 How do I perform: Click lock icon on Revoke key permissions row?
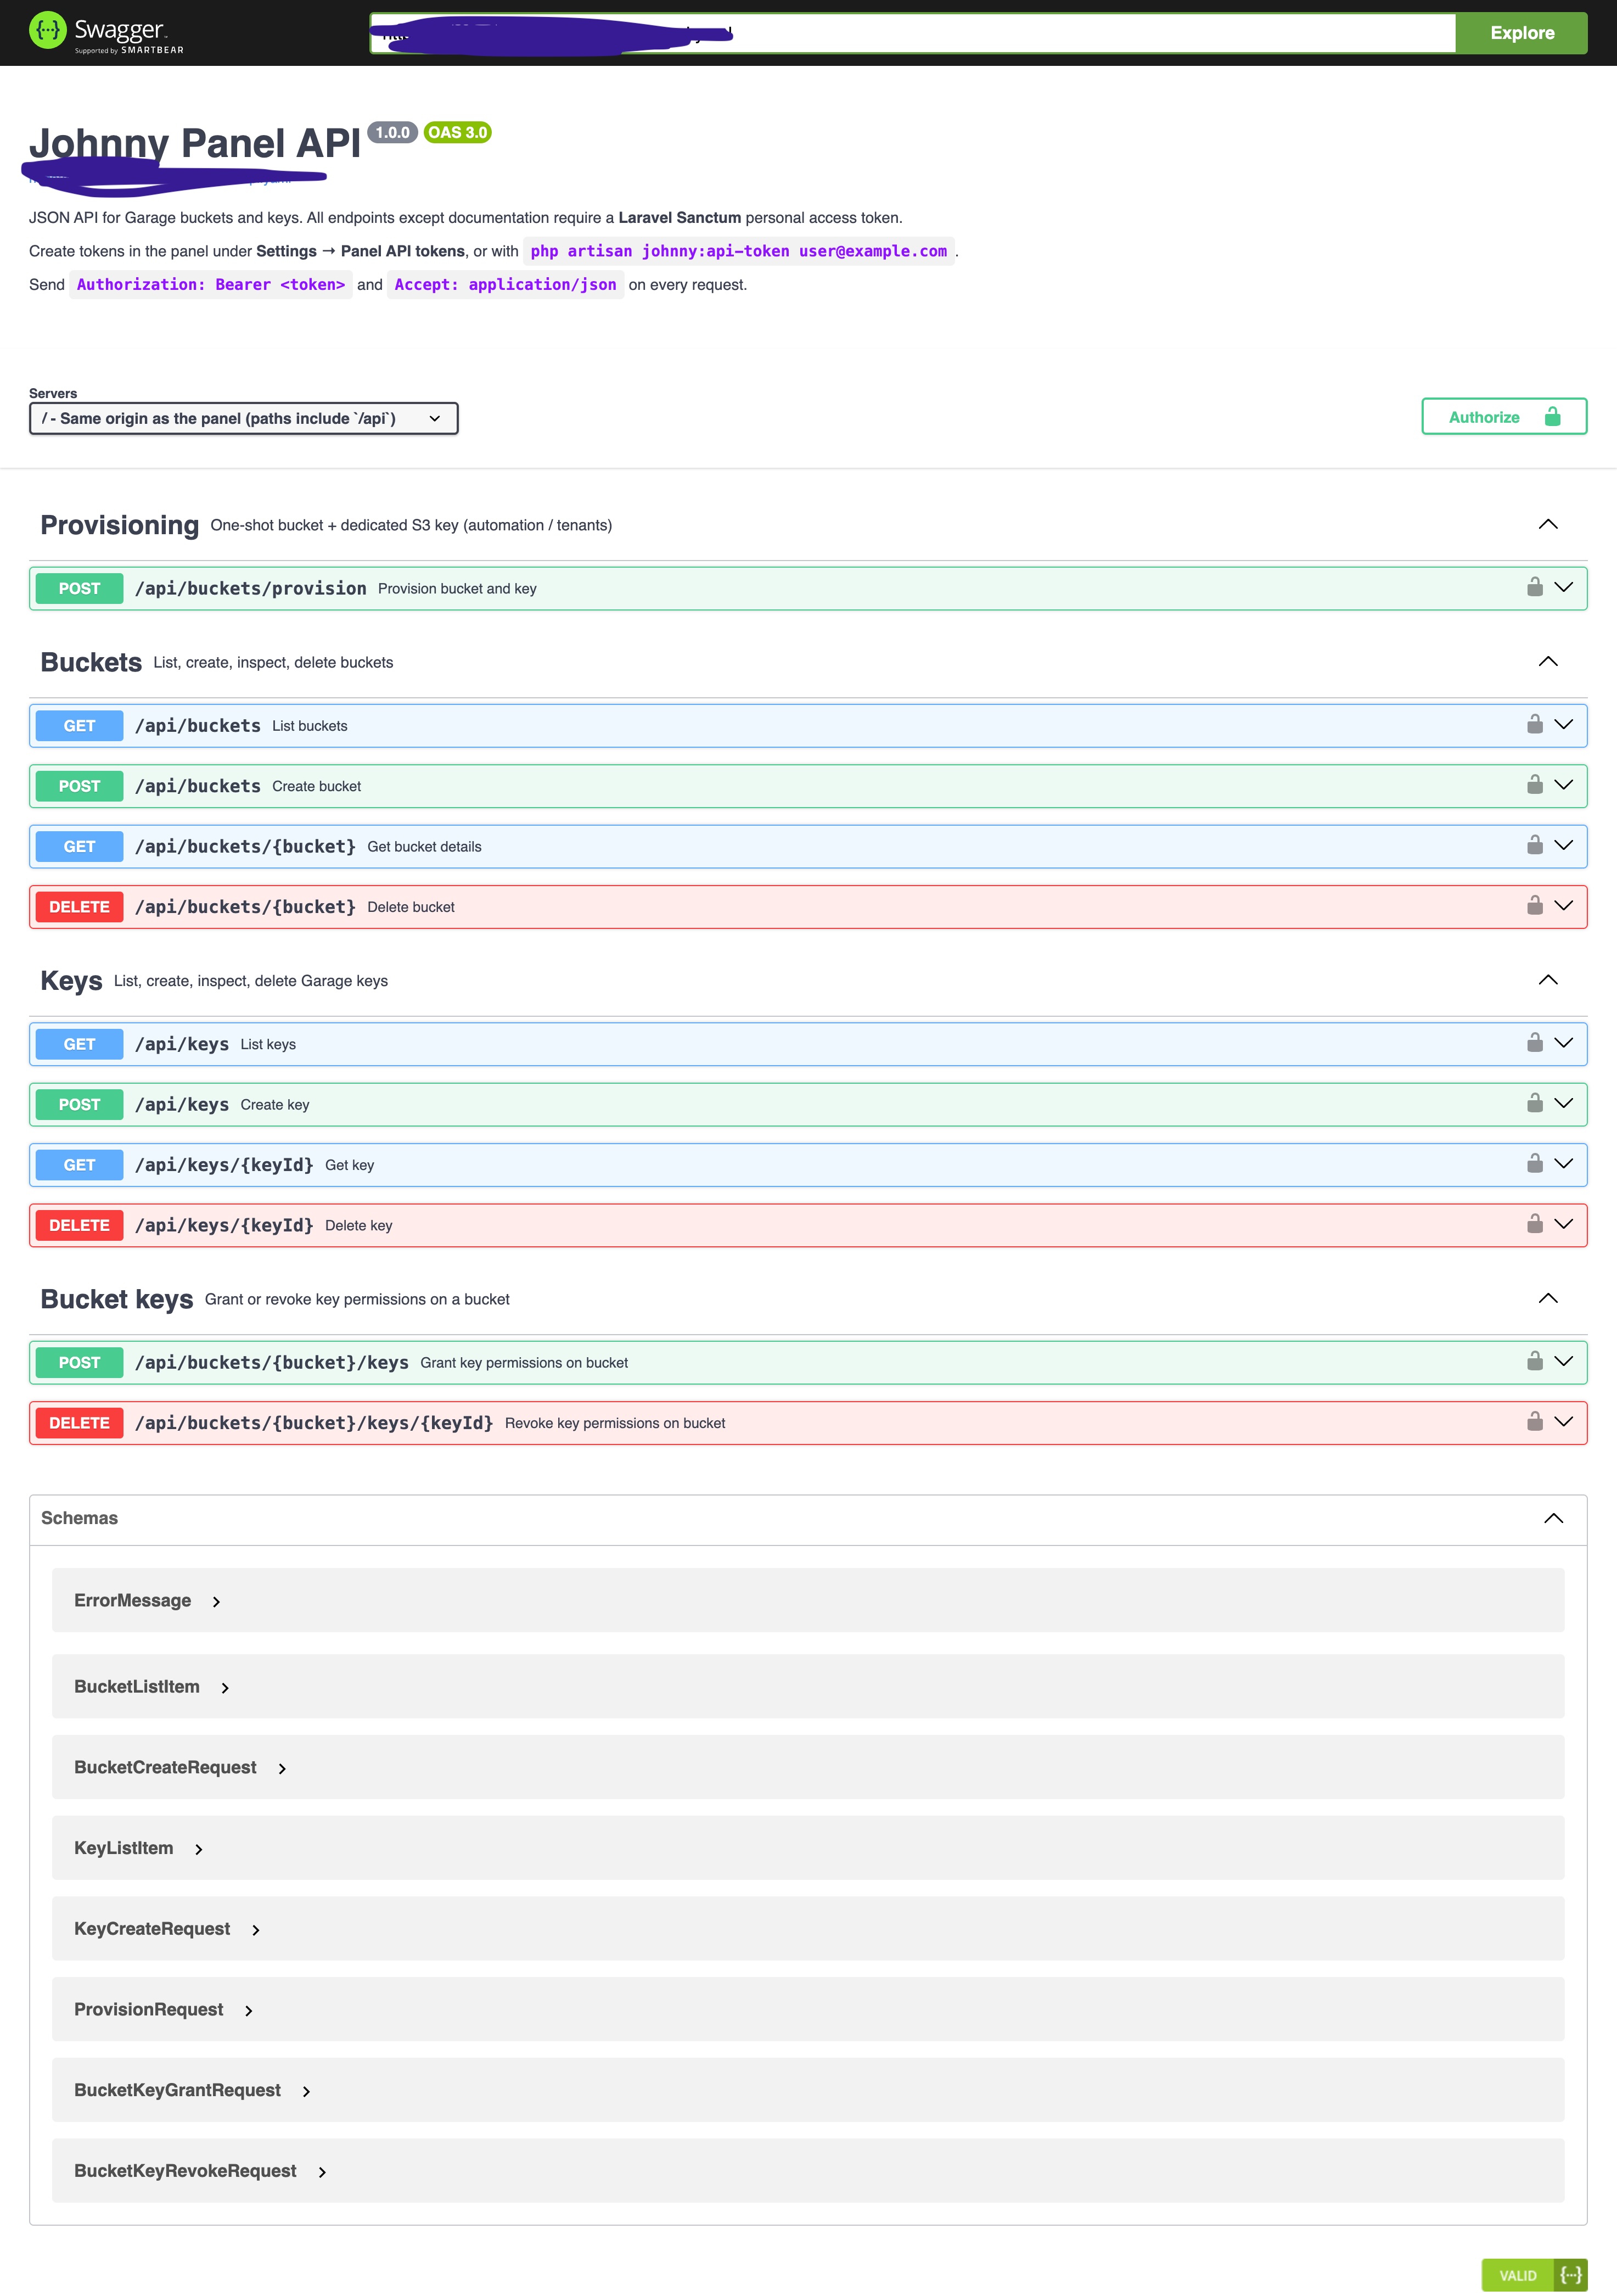(x=1535, y=1421)
